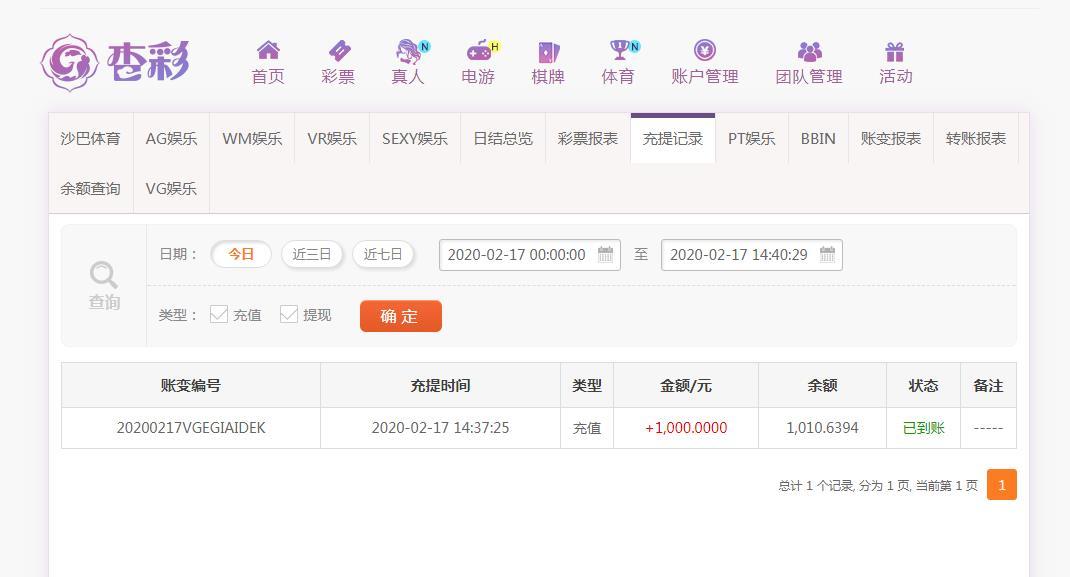
Task: Select the 今日 date range option
Action: pyautogui.click(x=241, y=254)
